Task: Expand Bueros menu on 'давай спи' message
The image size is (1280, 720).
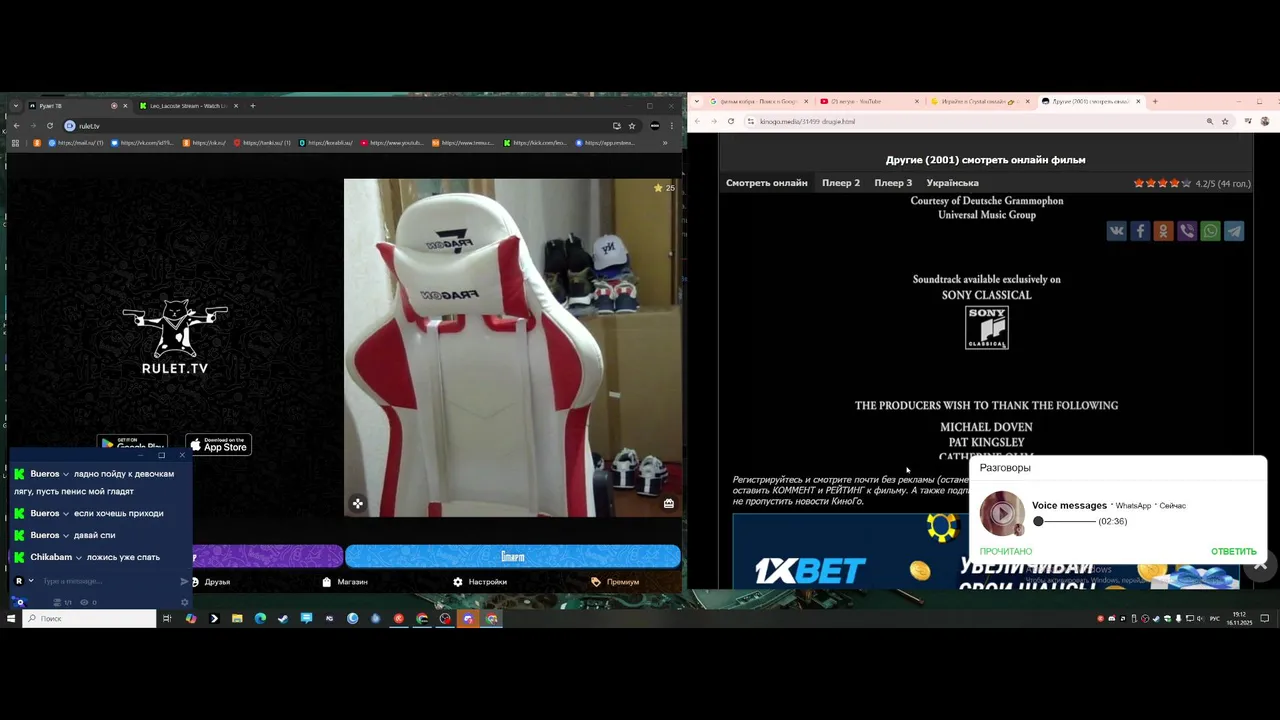Action: (66, 535)
